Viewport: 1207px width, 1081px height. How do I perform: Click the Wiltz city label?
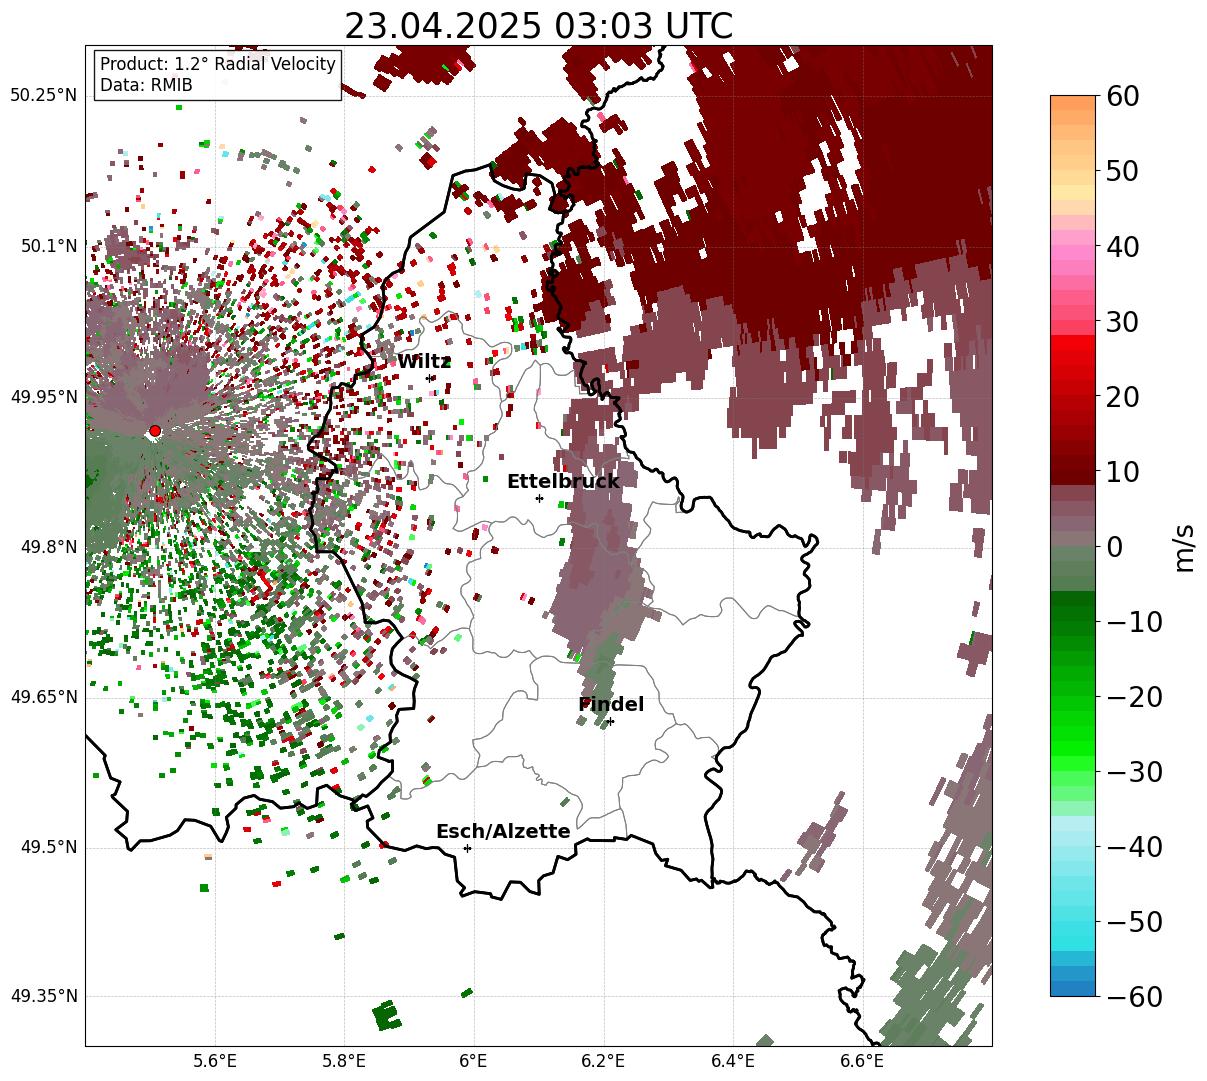pyautogui.click(x=424, y=362)
